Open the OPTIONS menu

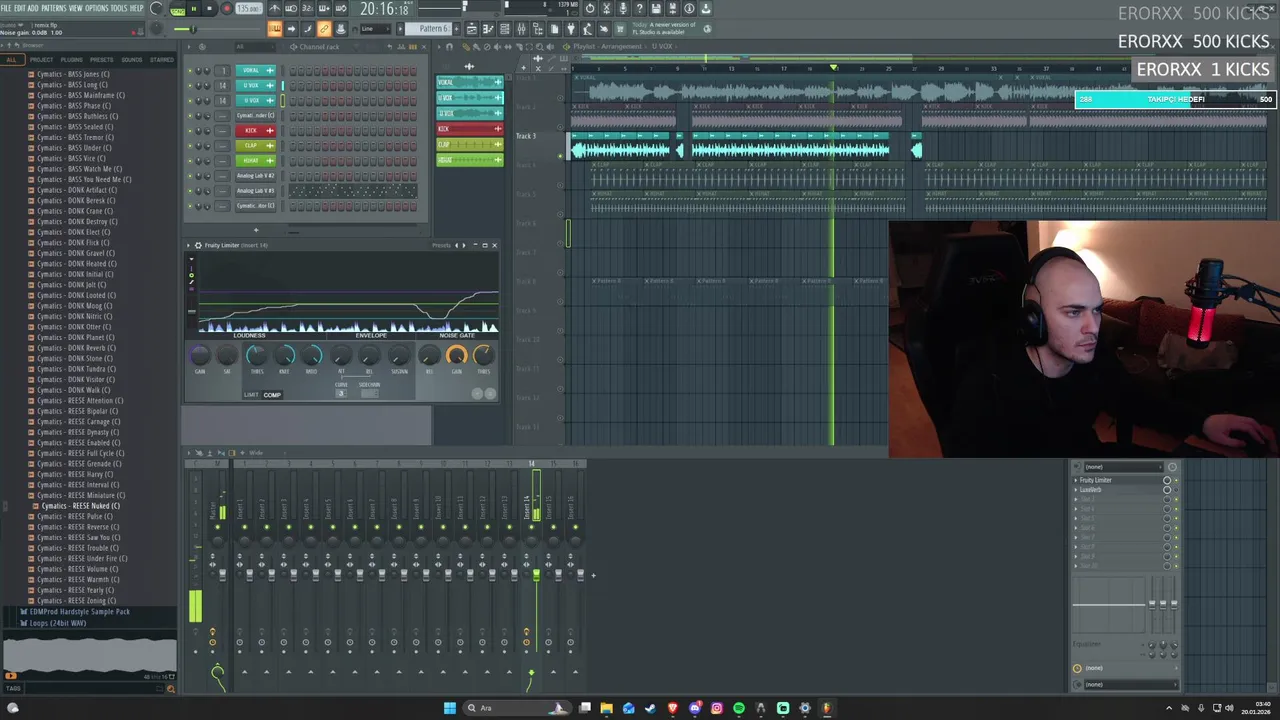[x=97, y=9]
